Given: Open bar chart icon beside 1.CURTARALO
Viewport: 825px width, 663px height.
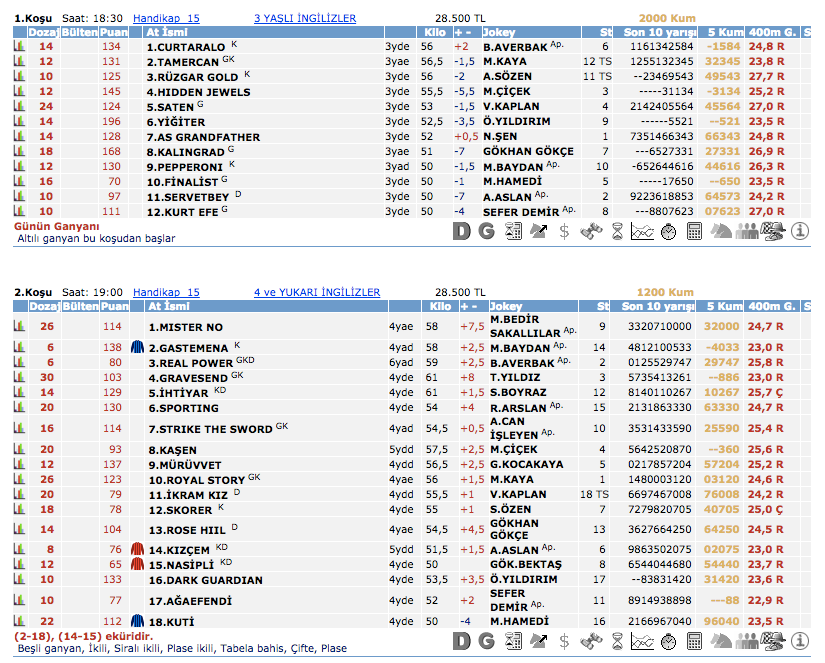Looking at the screenshot, I should click(x=18, y=47).
